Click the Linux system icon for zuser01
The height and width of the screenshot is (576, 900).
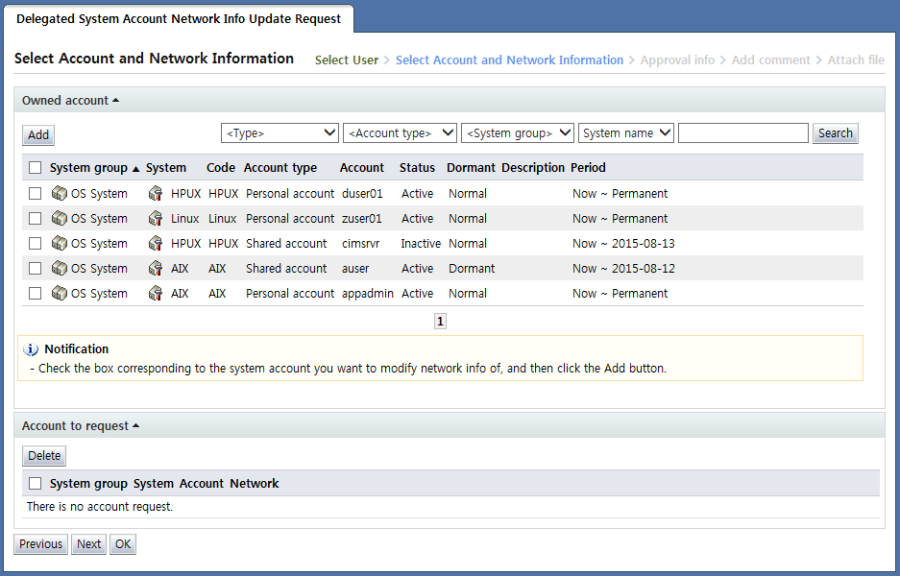pos(156,218)
